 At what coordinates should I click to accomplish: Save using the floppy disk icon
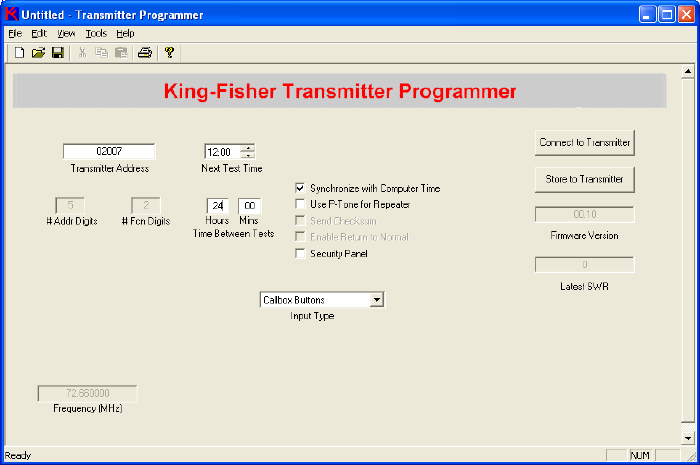(x=58, y=53)
